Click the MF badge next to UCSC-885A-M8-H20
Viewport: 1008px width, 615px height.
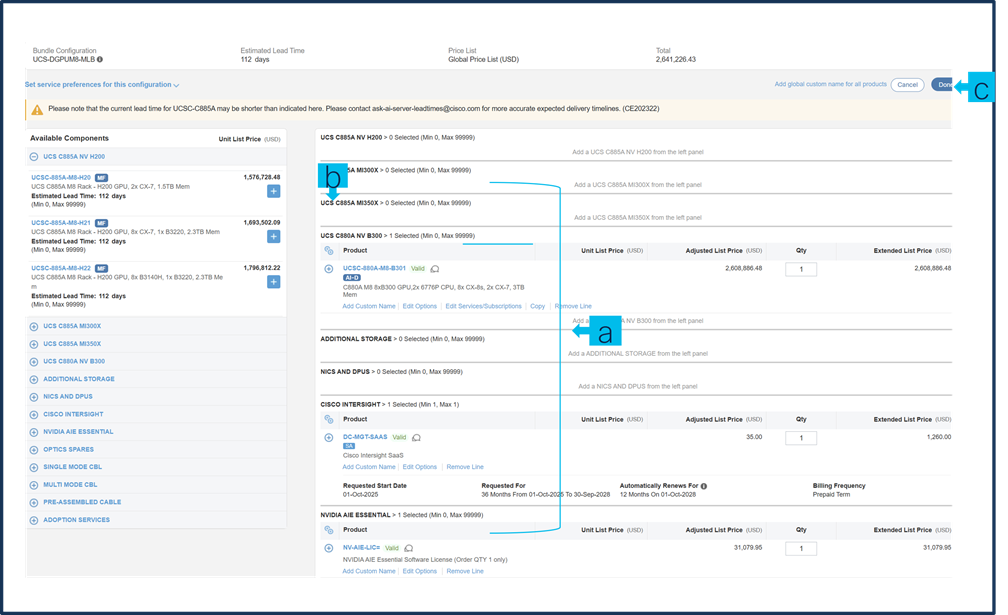click(102, 177)
